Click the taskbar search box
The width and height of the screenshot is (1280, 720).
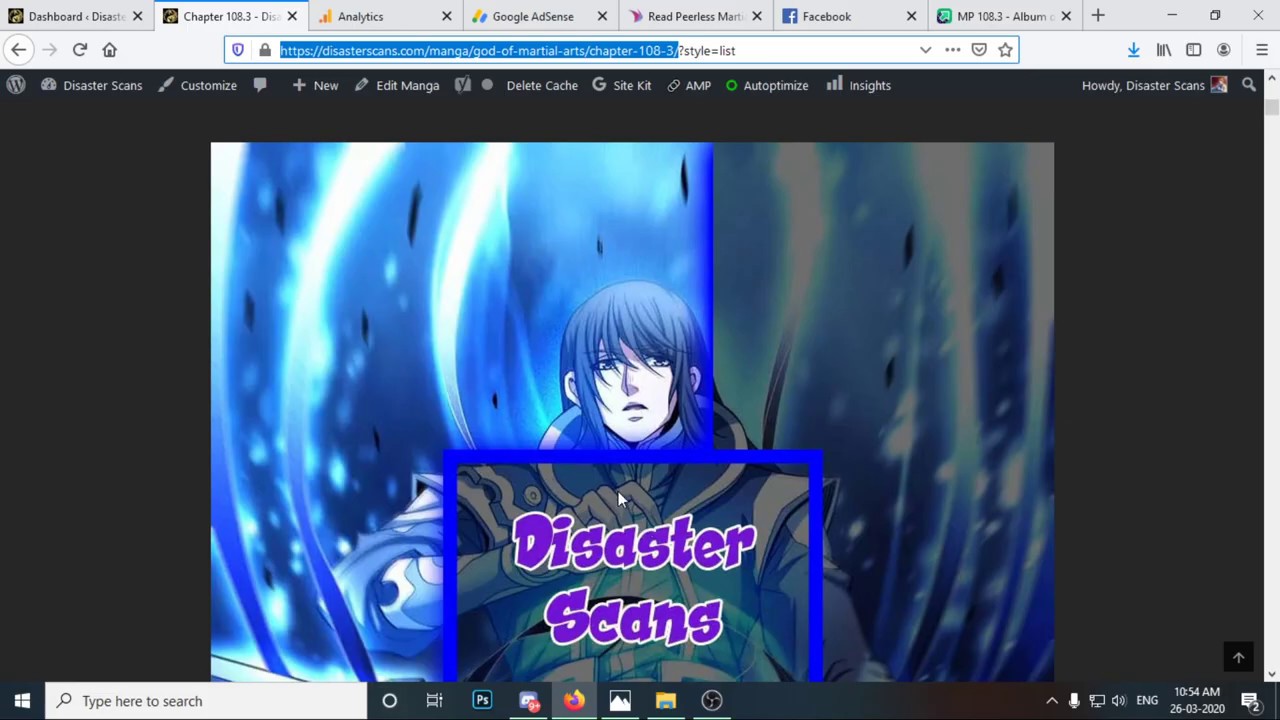click(x=207, y=701)
